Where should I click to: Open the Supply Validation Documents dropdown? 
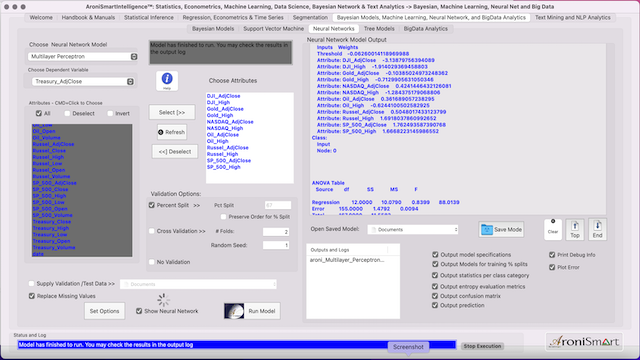[x=198, y=284]
